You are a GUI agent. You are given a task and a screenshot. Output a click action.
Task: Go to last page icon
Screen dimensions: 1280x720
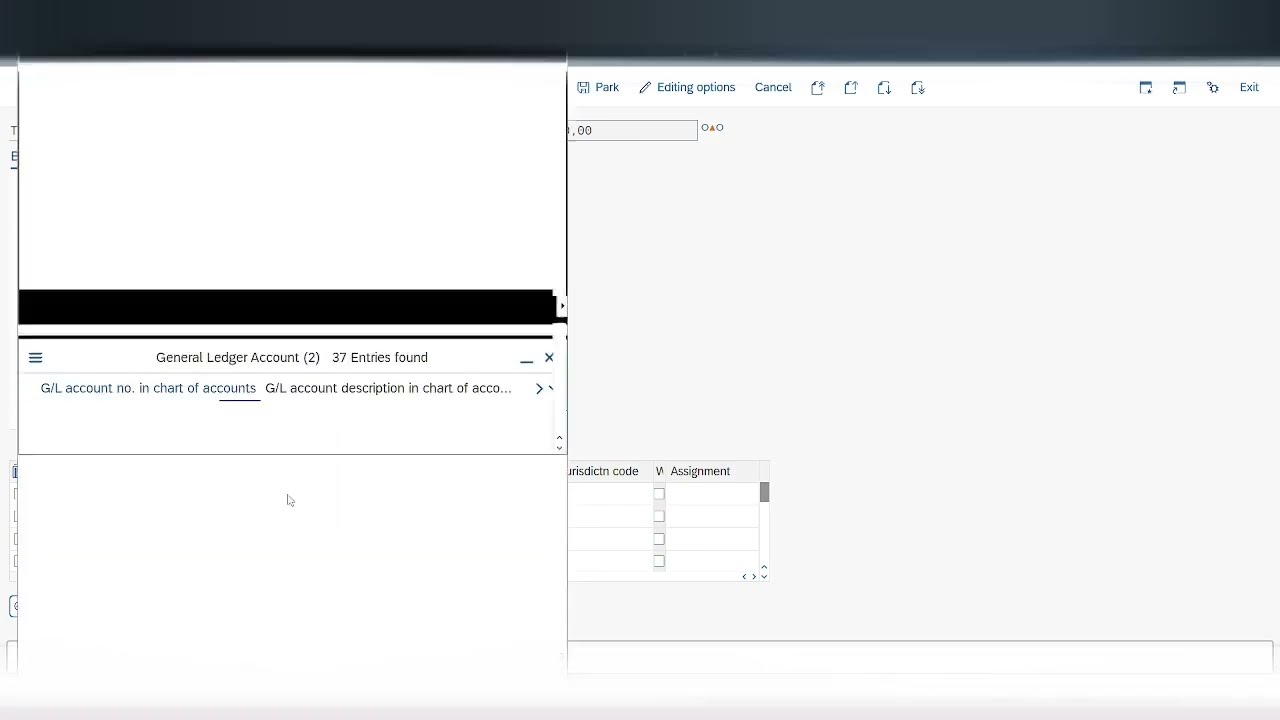[918, 88]
